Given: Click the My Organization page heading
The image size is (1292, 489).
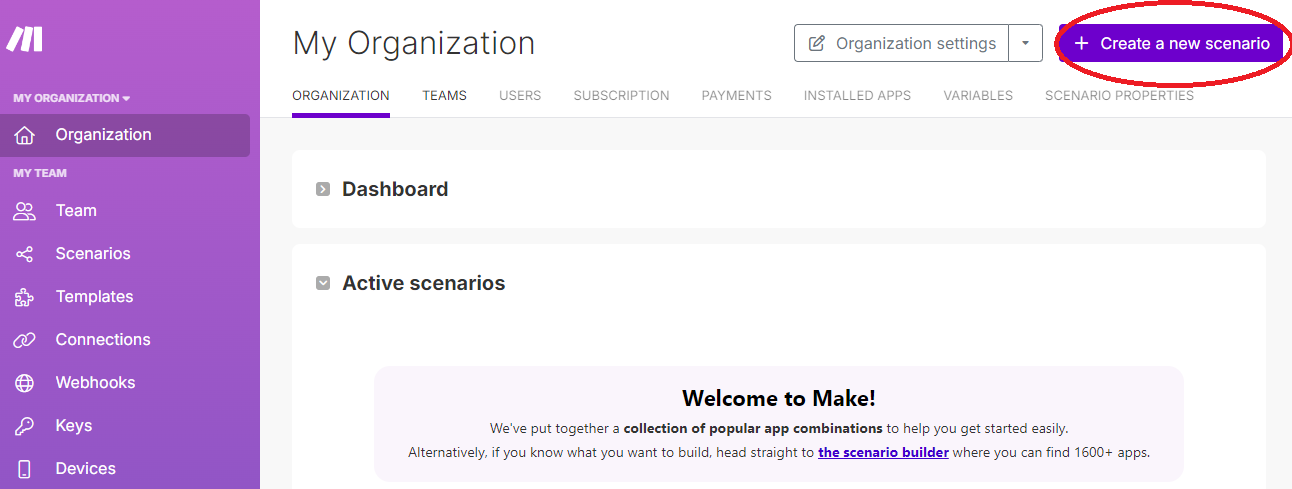Looking at the screenshot, I should pyautogui.click(x=414, y=44).
